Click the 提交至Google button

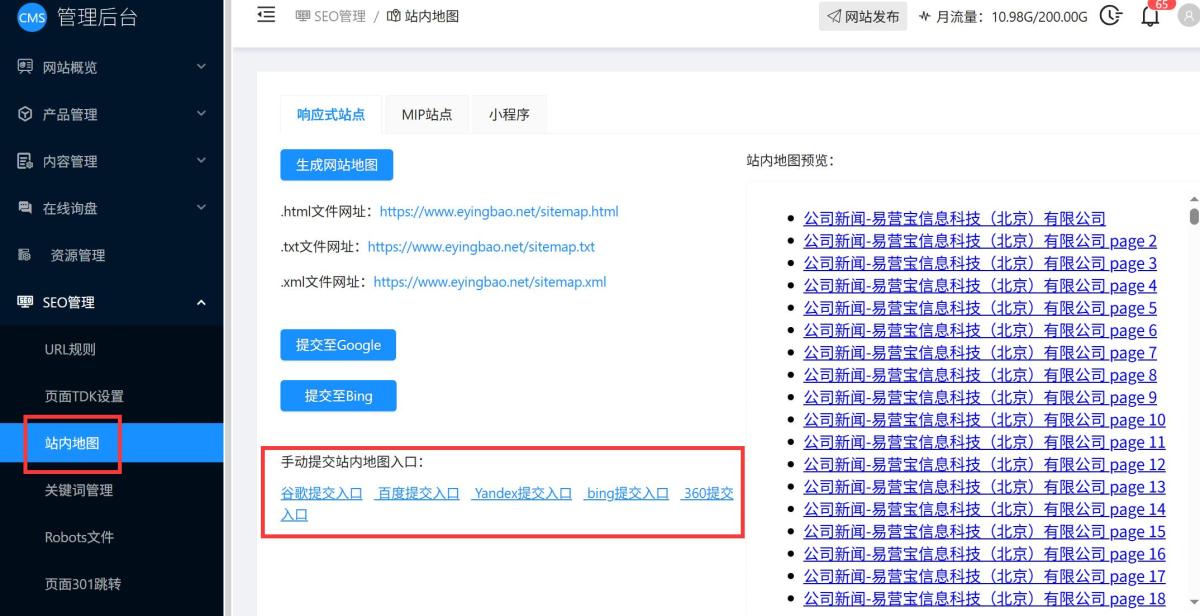point(338,345)
